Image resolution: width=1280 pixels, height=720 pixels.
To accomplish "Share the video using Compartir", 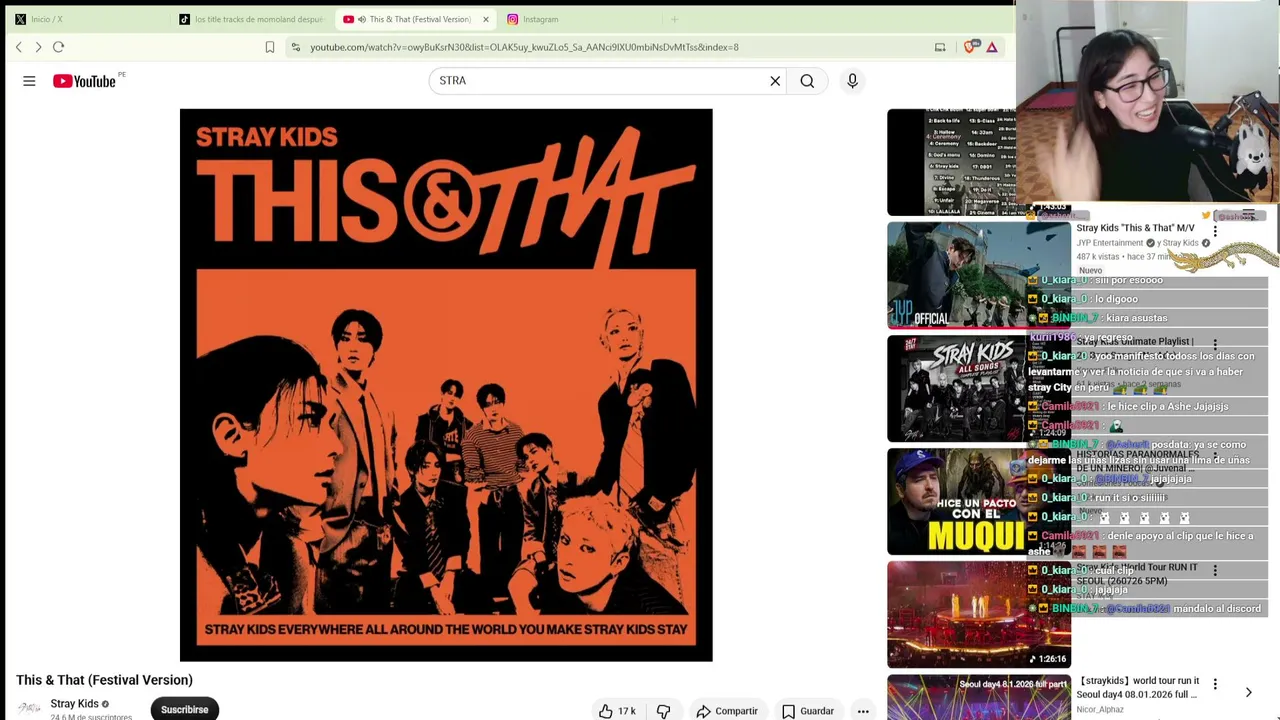I will [x=727, y=711].
